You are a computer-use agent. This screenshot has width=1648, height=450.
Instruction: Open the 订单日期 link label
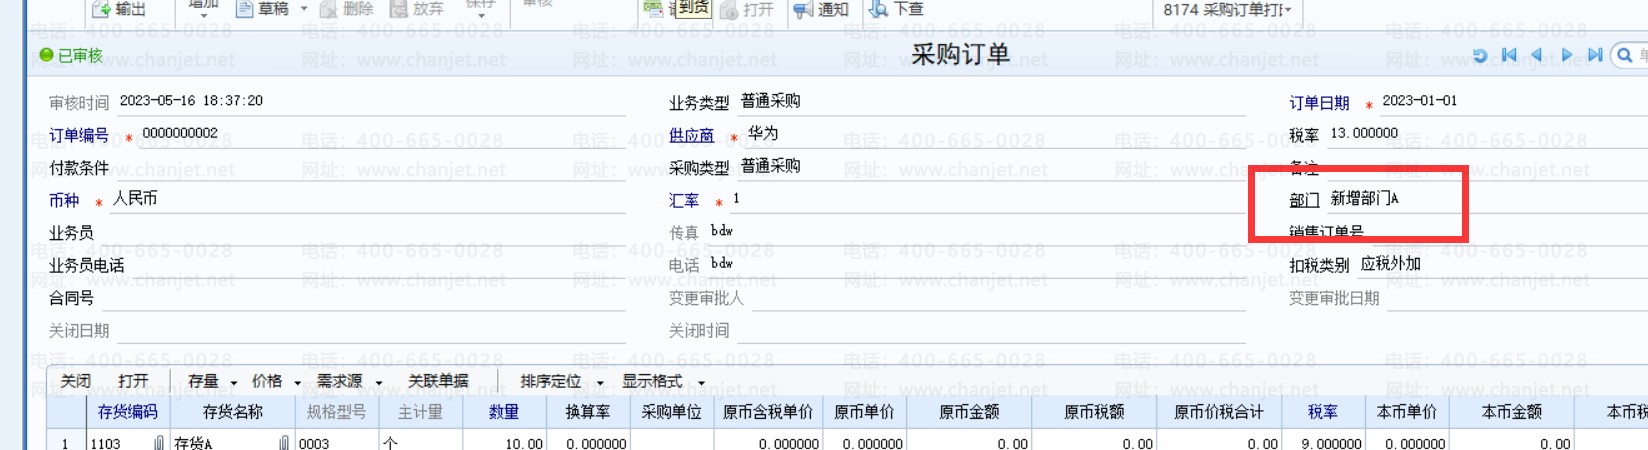tap(1319, 103)
